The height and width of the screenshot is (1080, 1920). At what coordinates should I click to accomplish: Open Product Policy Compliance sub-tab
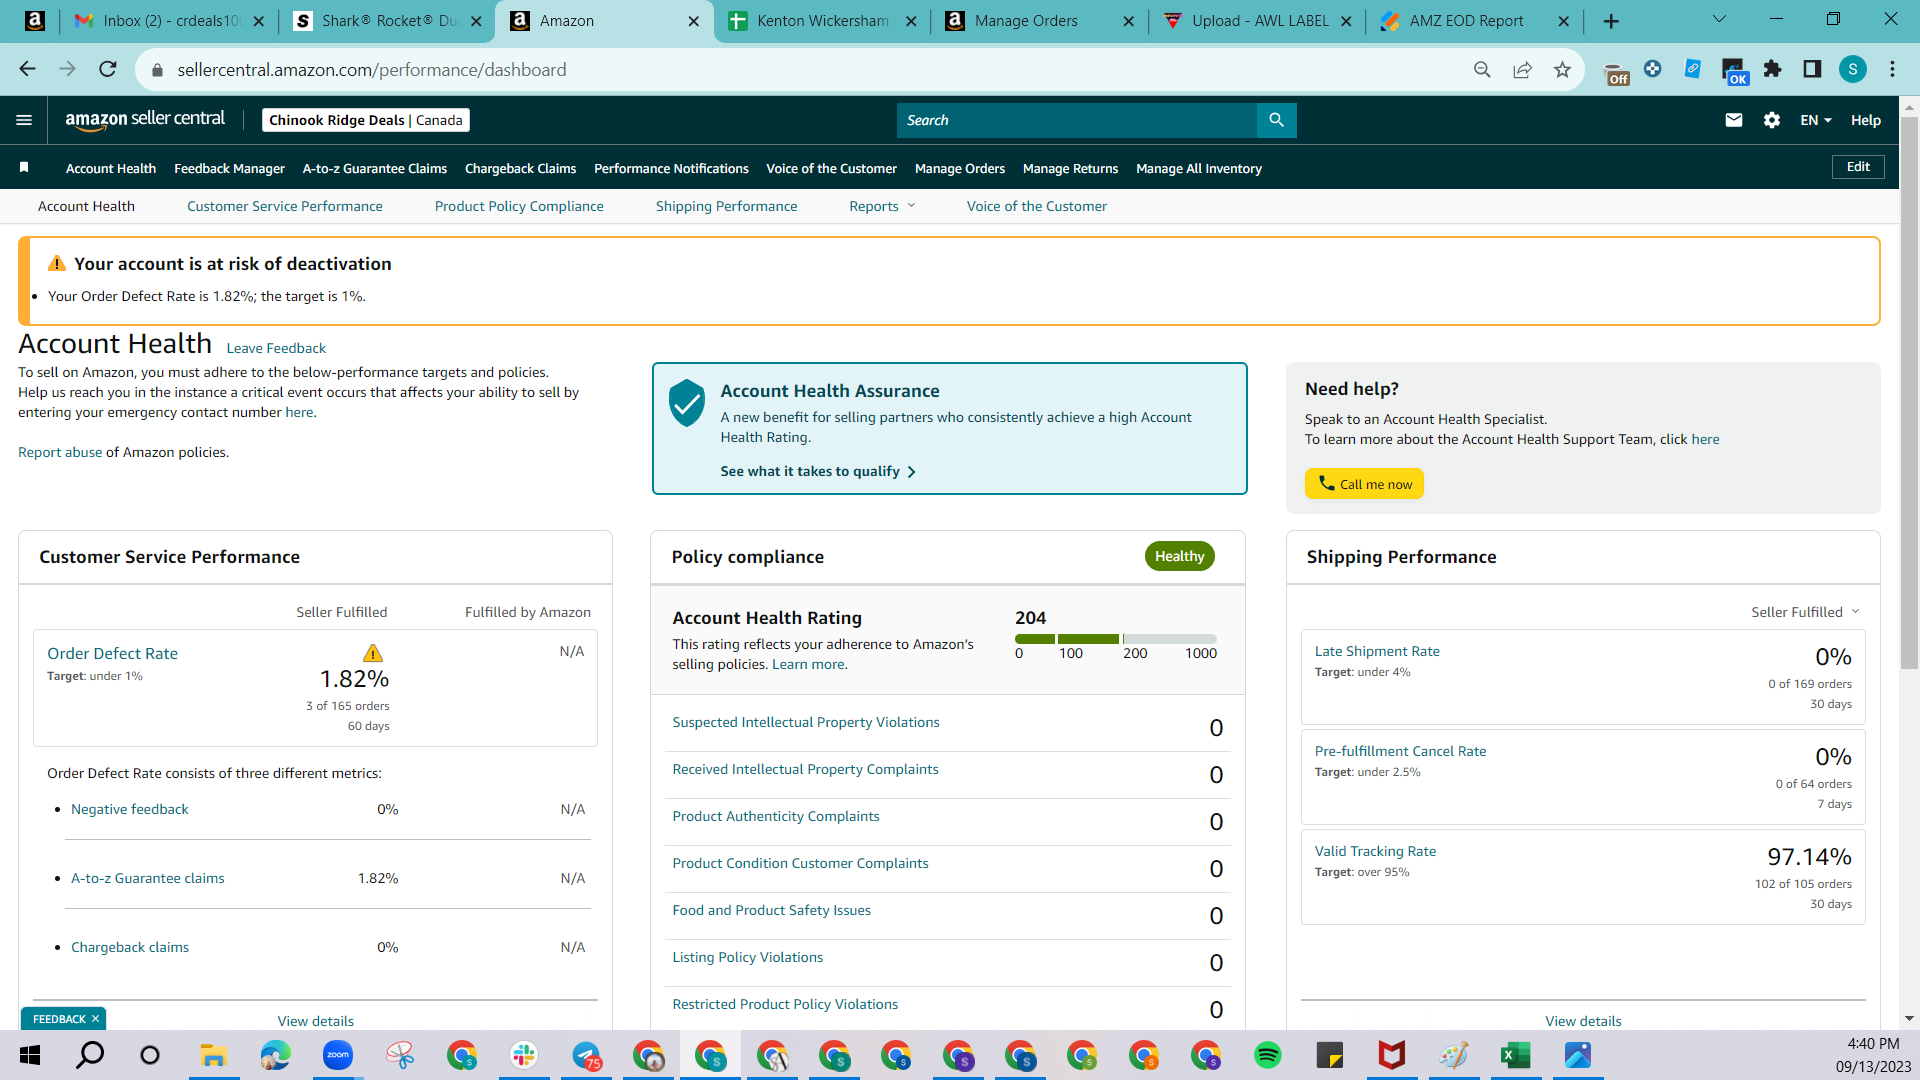[519, 206]
